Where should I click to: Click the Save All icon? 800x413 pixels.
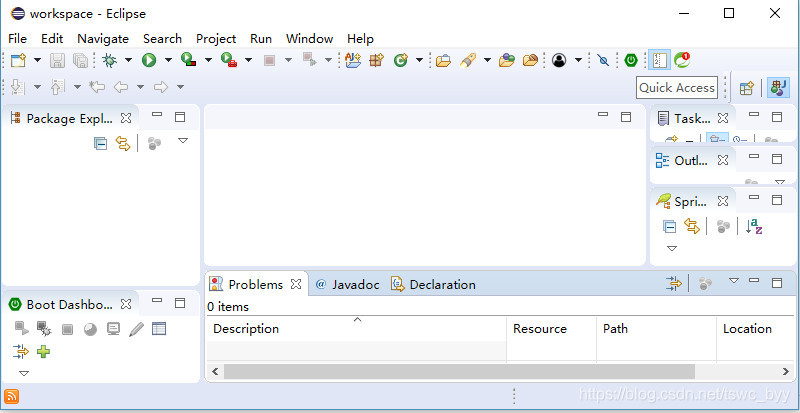(81, 60)
